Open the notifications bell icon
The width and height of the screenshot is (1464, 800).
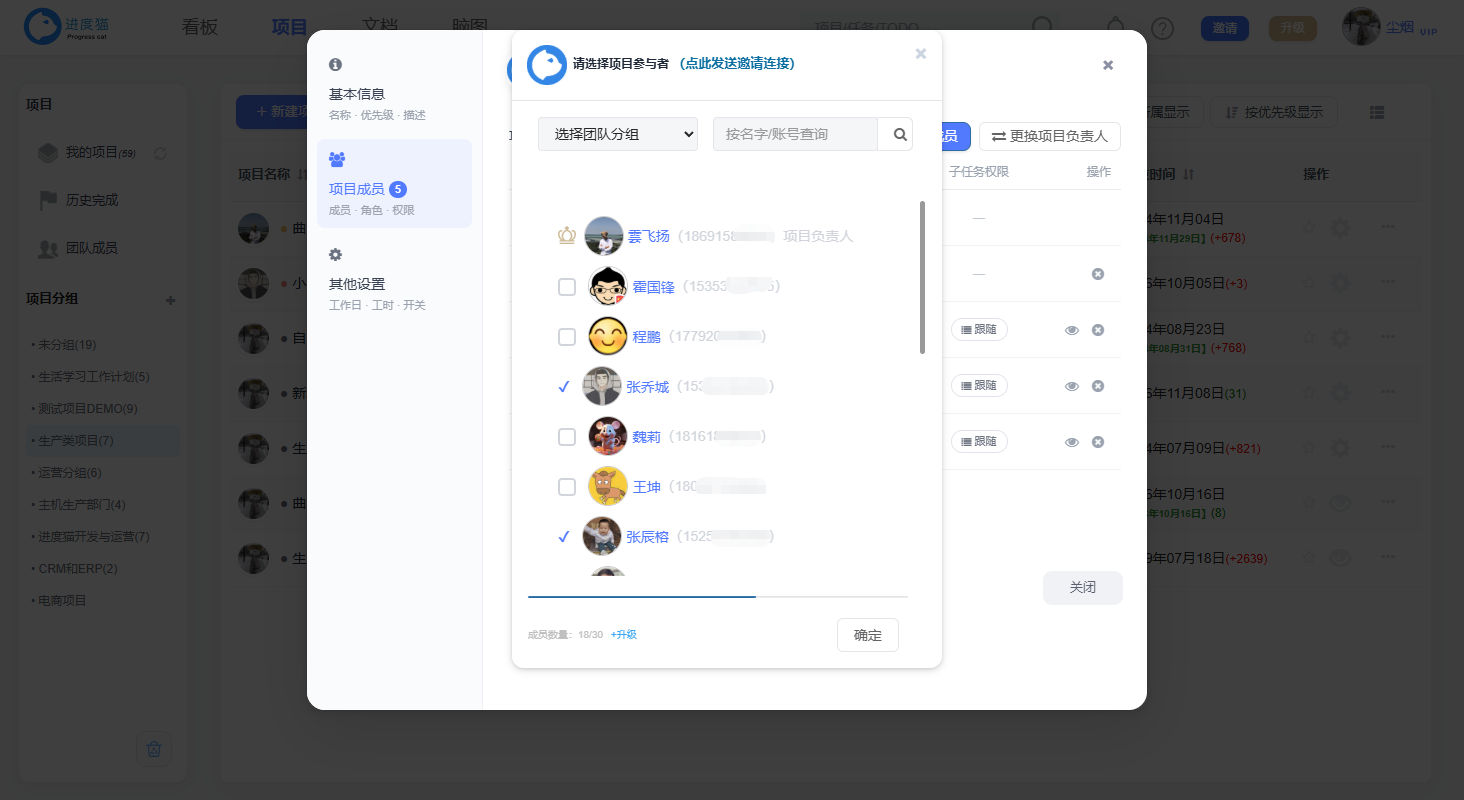click(1117, 27)
